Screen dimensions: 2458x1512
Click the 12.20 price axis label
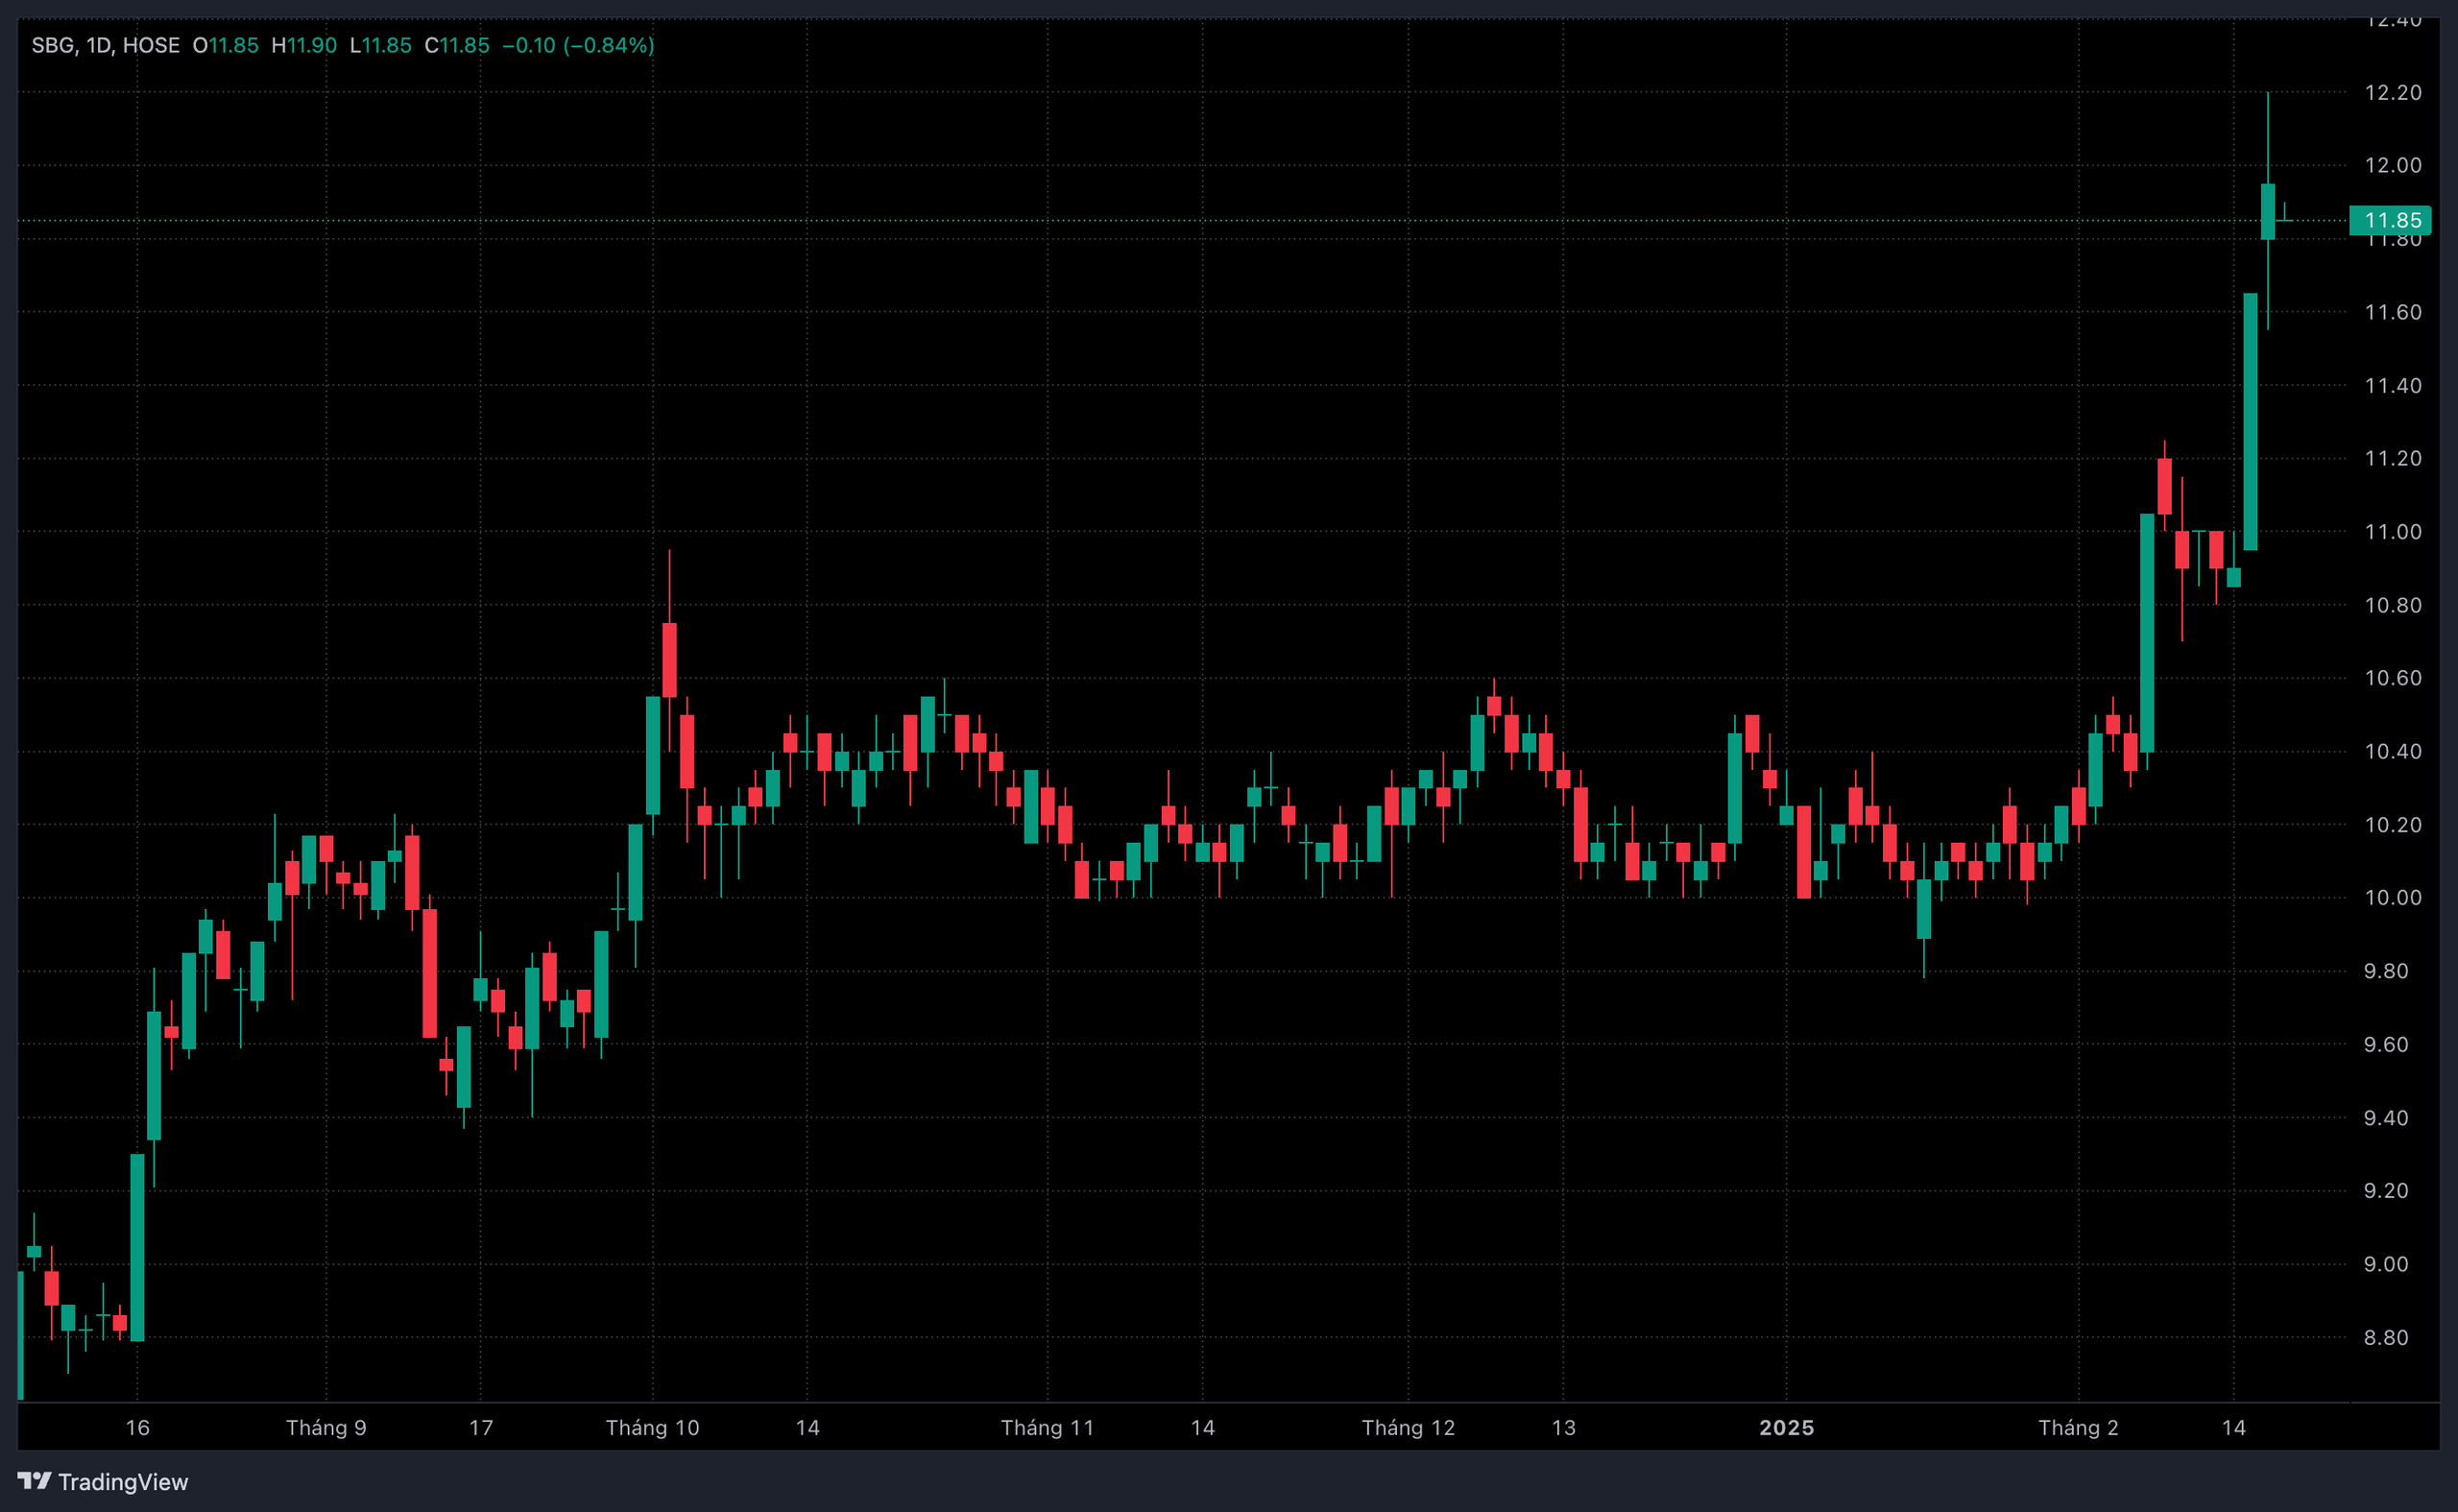tap(2393, 92)
